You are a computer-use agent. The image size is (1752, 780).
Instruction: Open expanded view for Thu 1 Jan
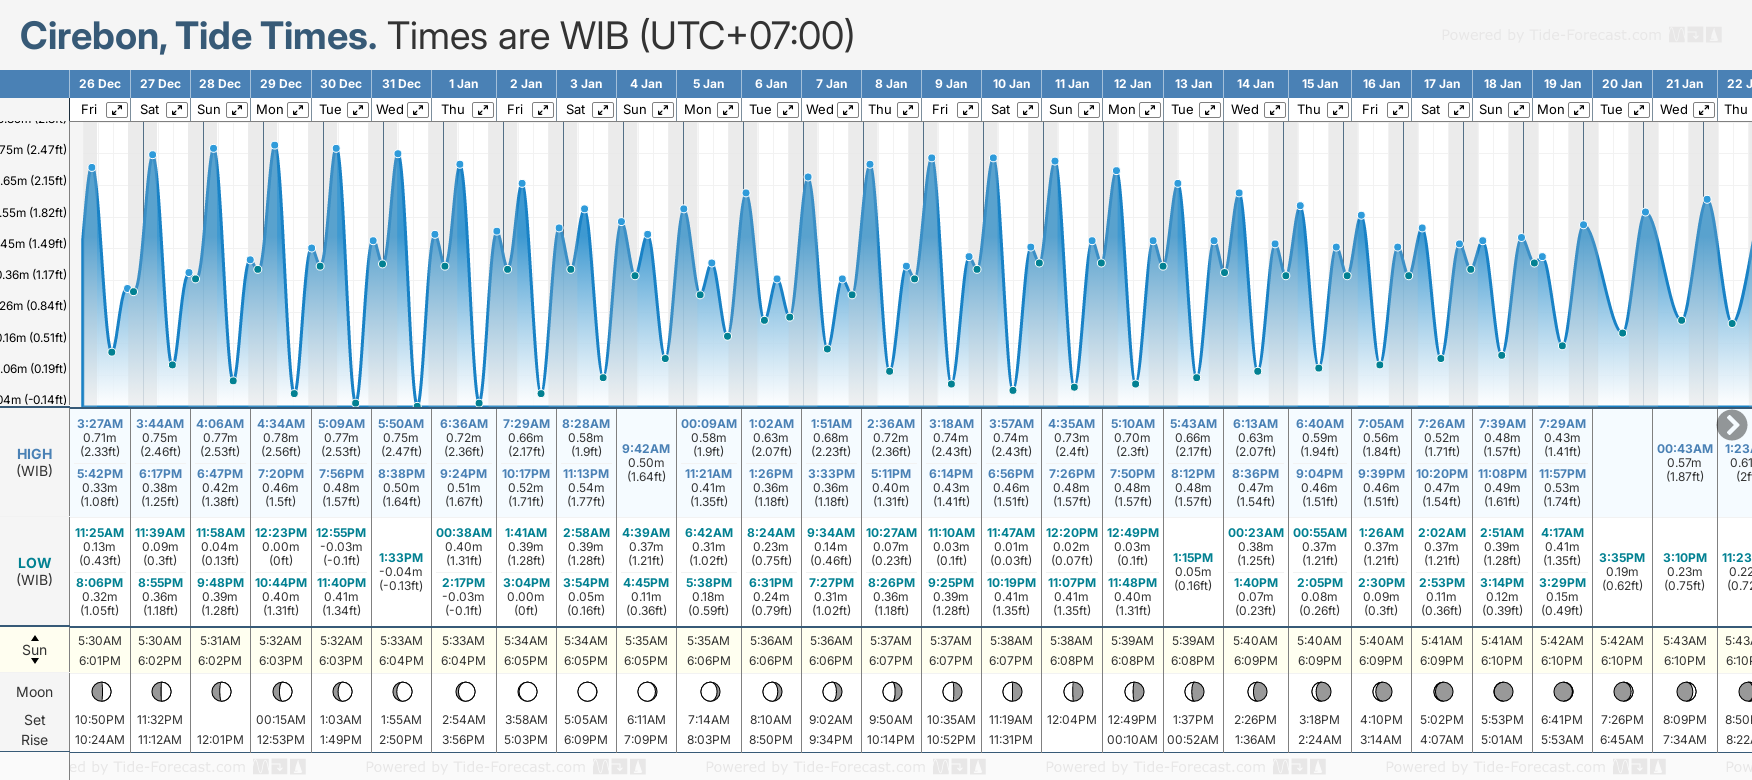click(x=482, y=110)
